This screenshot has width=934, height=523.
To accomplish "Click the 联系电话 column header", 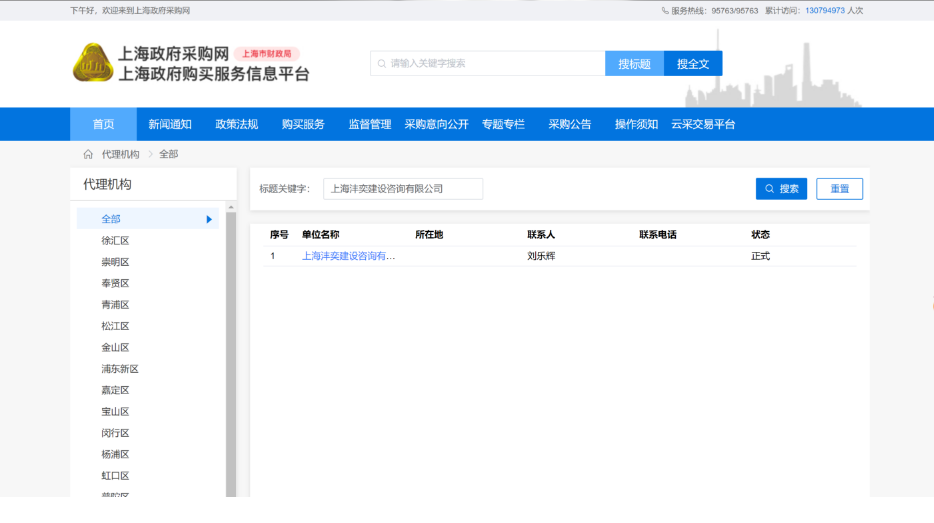I will tap(658, 235).
